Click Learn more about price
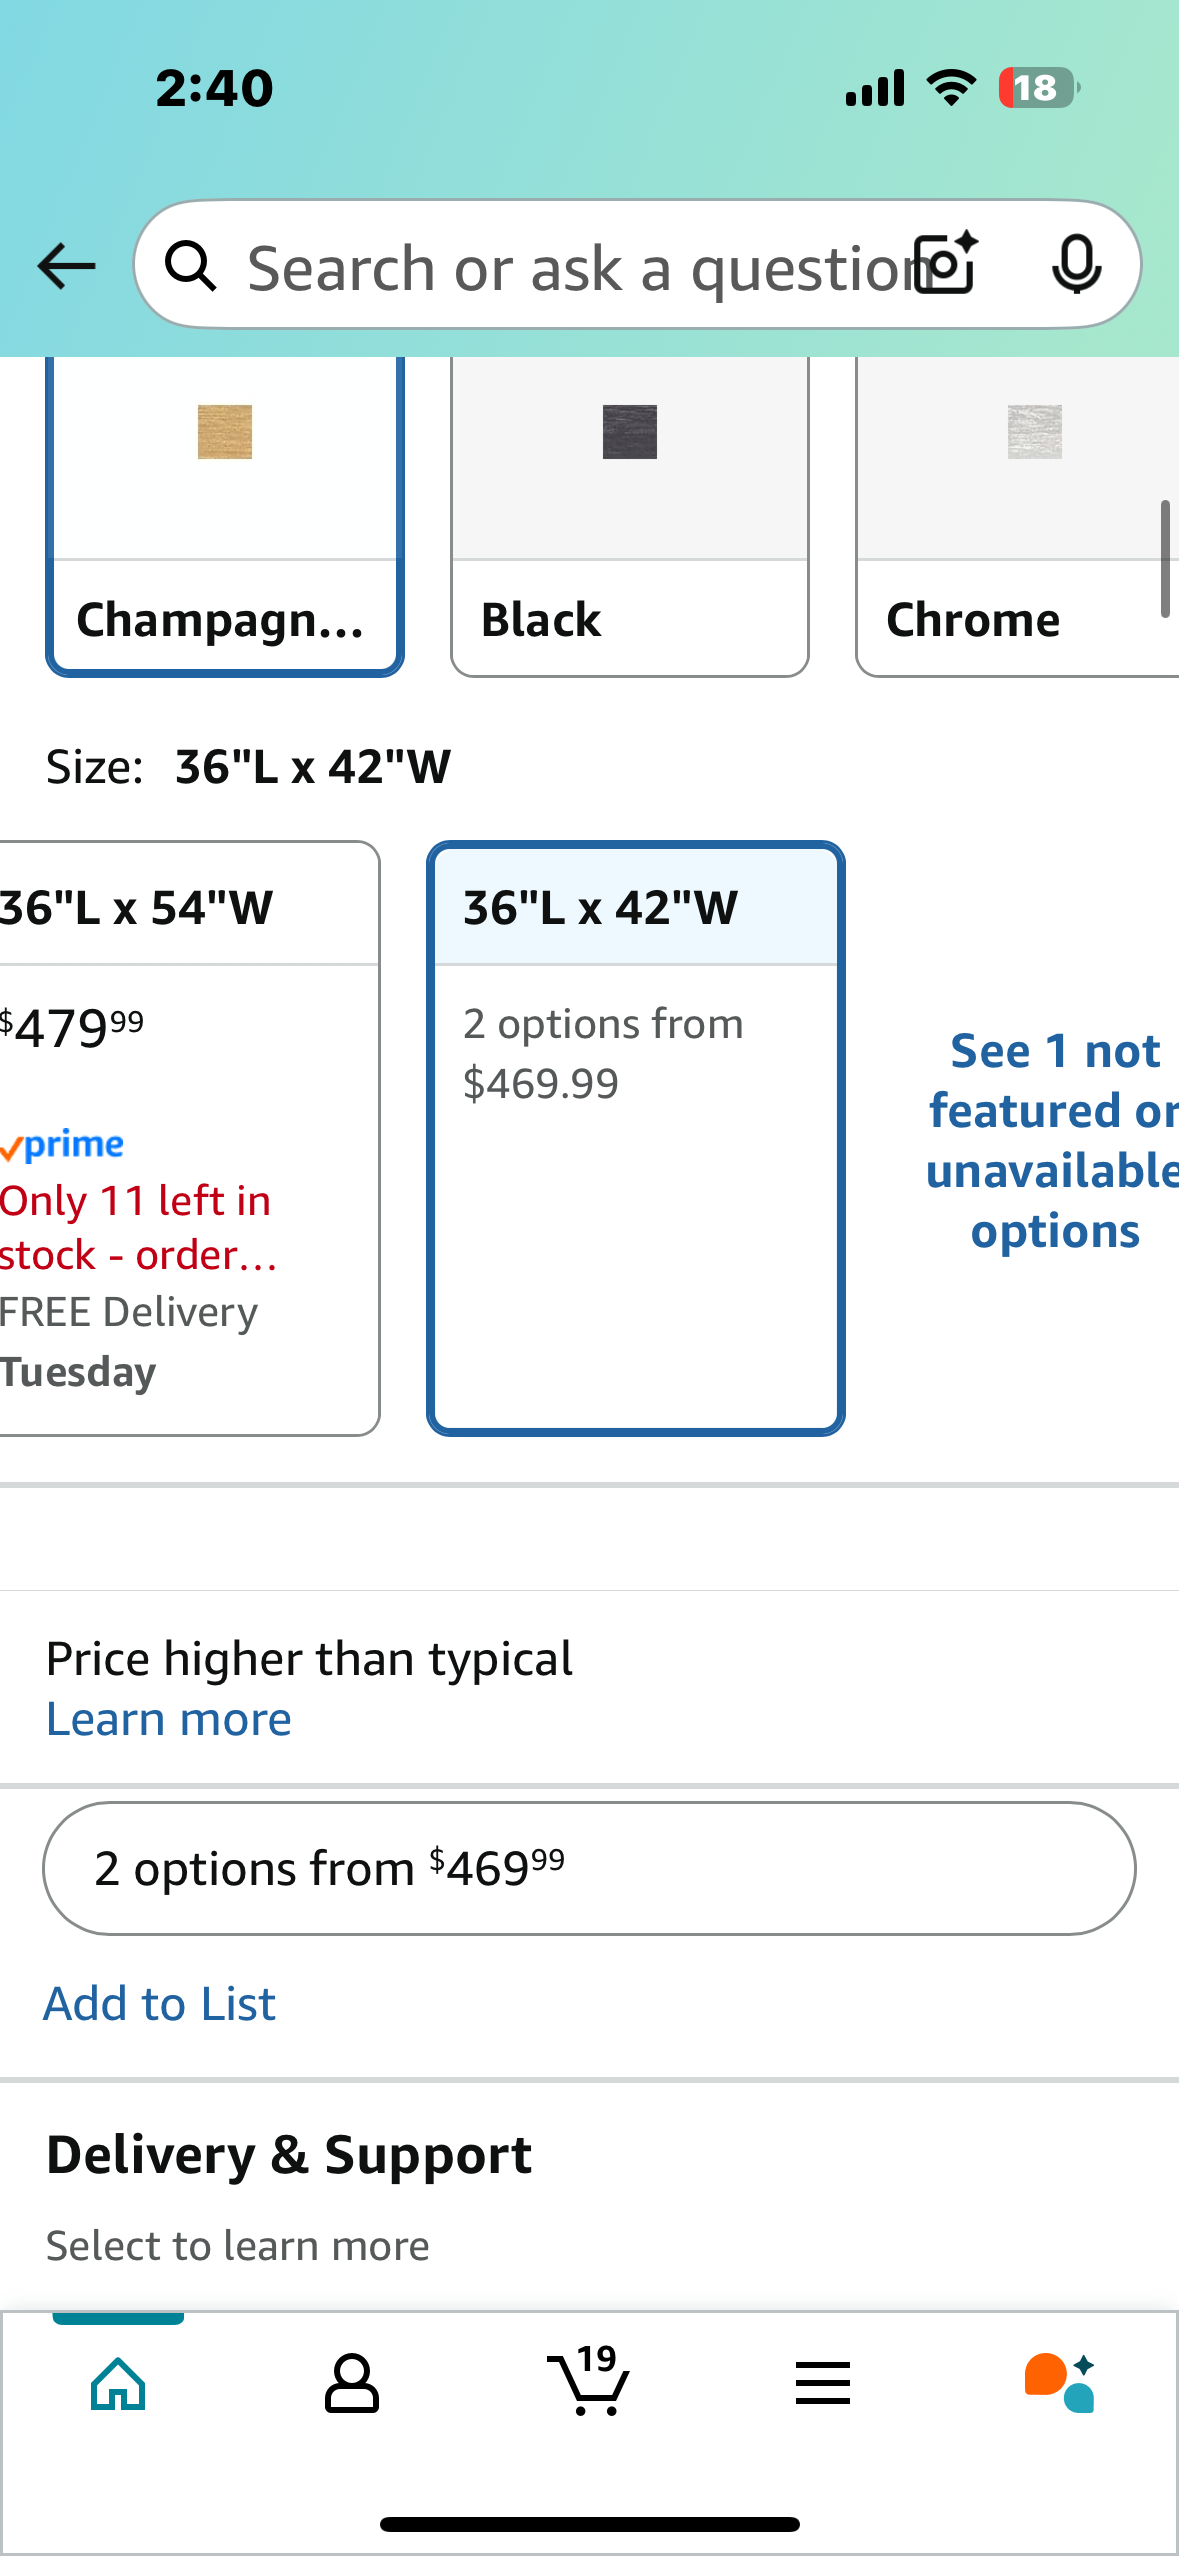The image size is (1179, 2556). [x=169, y=1719]
